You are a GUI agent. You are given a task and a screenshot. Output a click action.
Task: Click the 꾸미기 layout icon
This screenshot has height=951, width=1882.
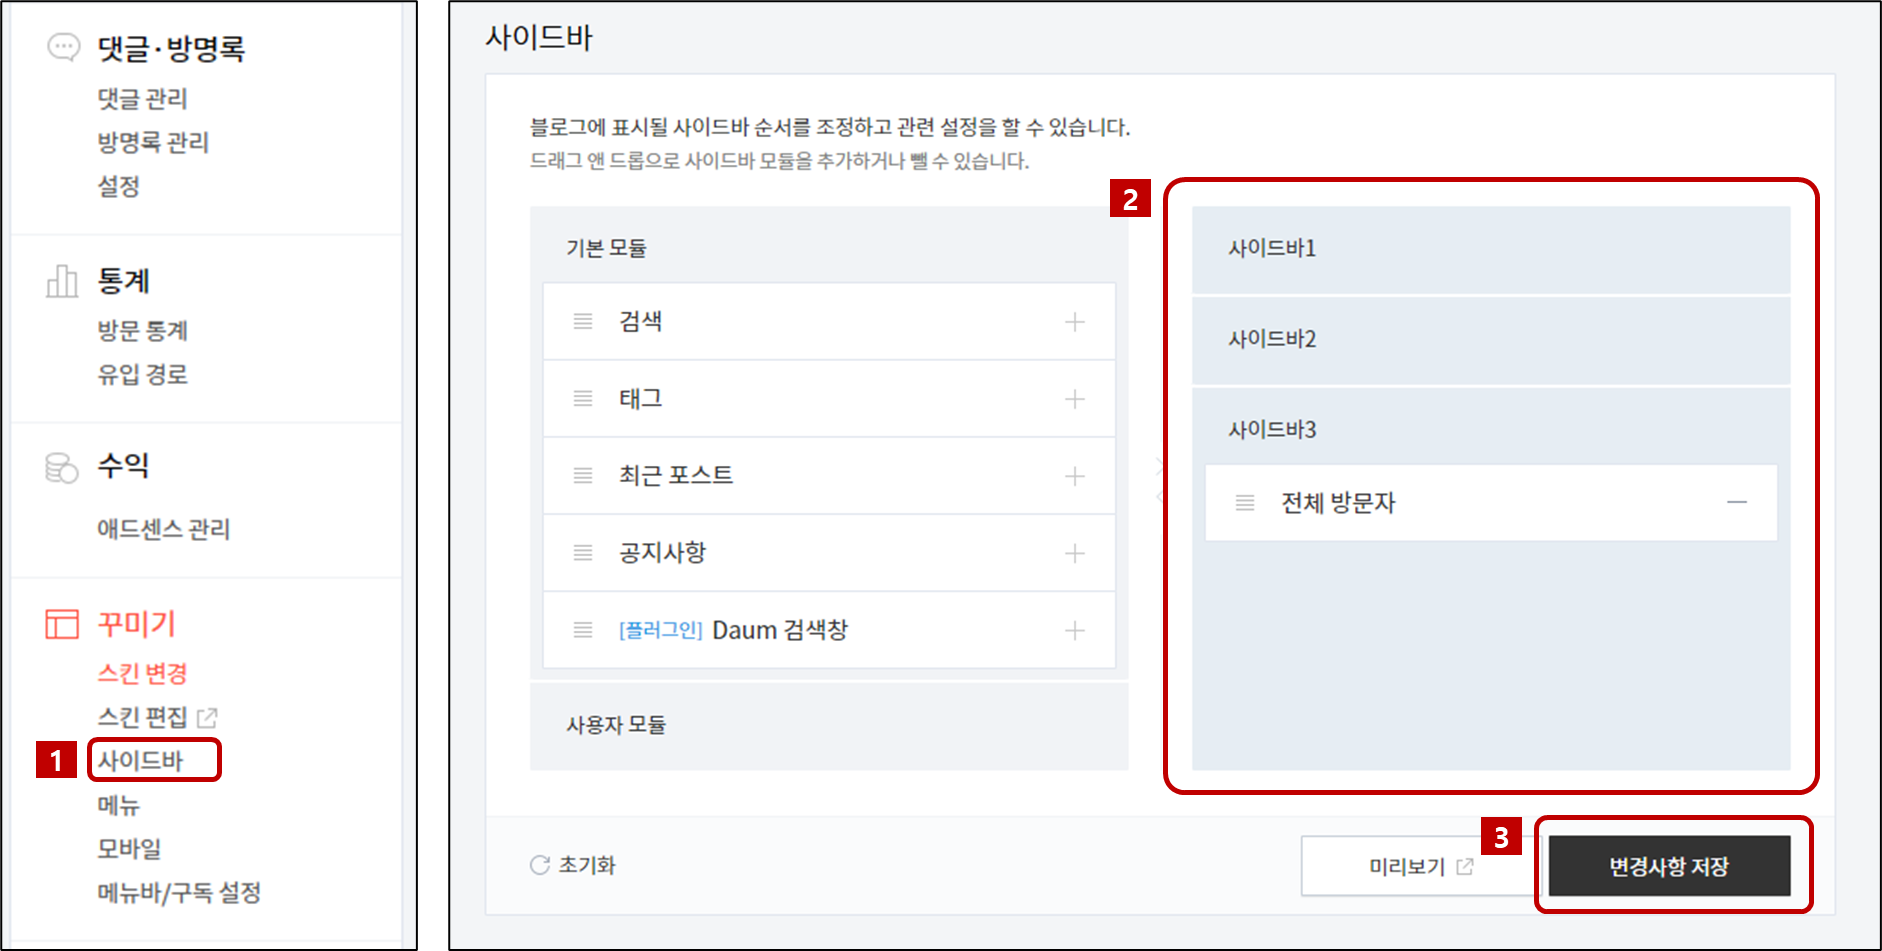point(62,624)
